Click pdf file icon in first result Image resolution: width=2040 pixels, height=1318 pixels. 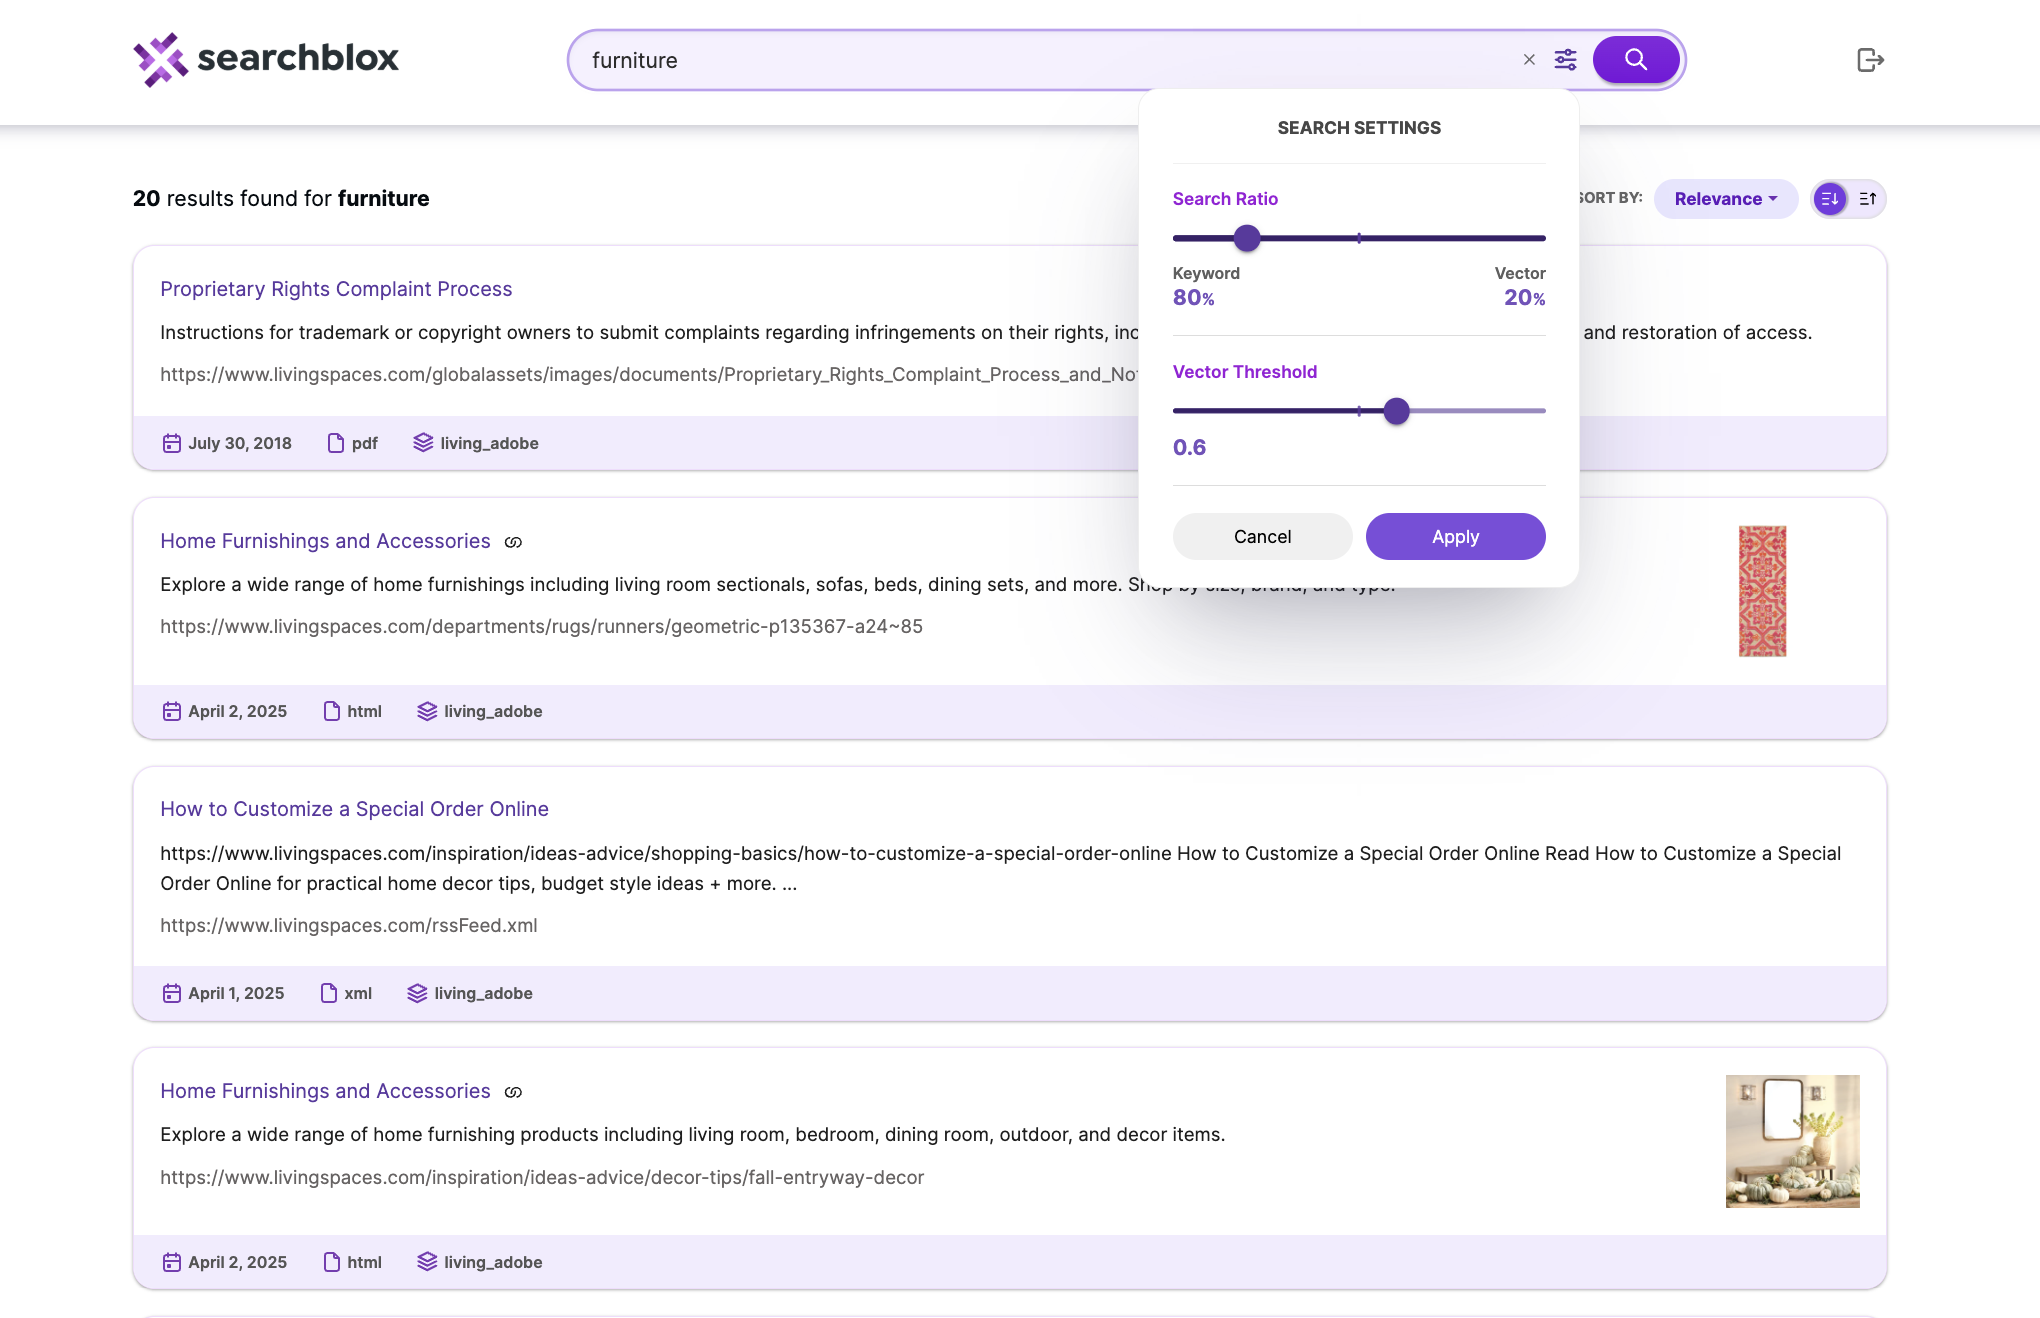[x=336, y=443]
